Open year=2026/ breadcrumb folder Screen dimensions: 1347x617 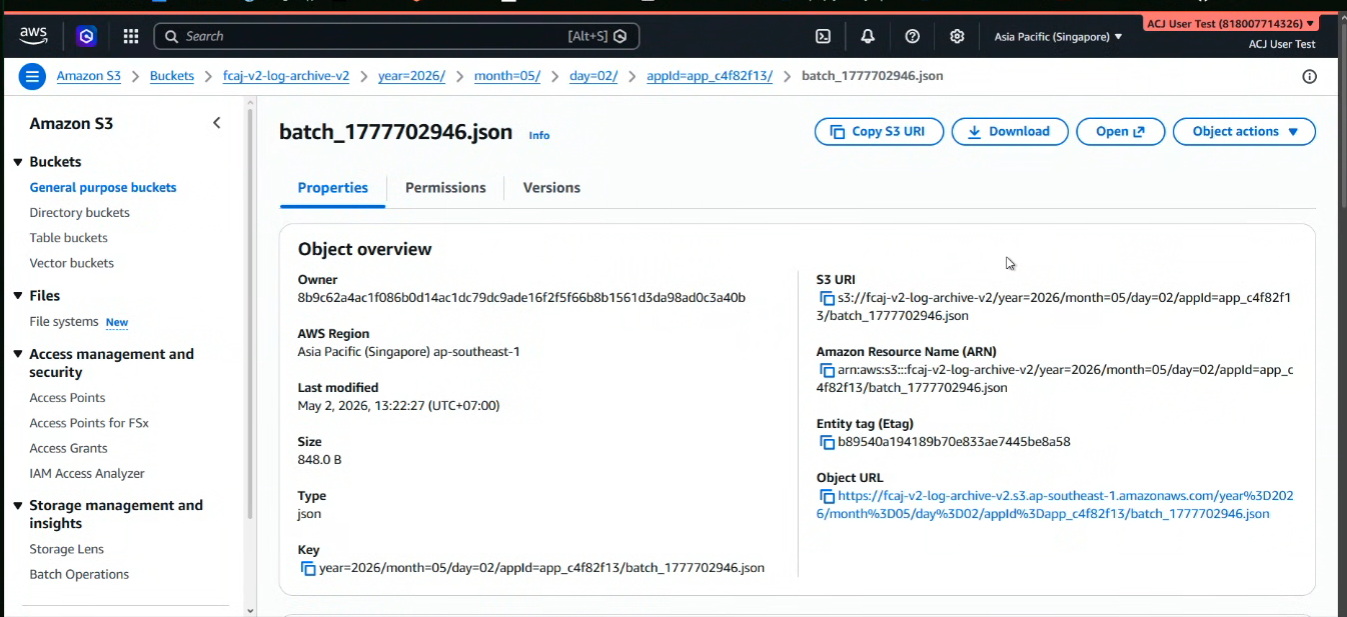pyautogui.click(x=412, y=76)
